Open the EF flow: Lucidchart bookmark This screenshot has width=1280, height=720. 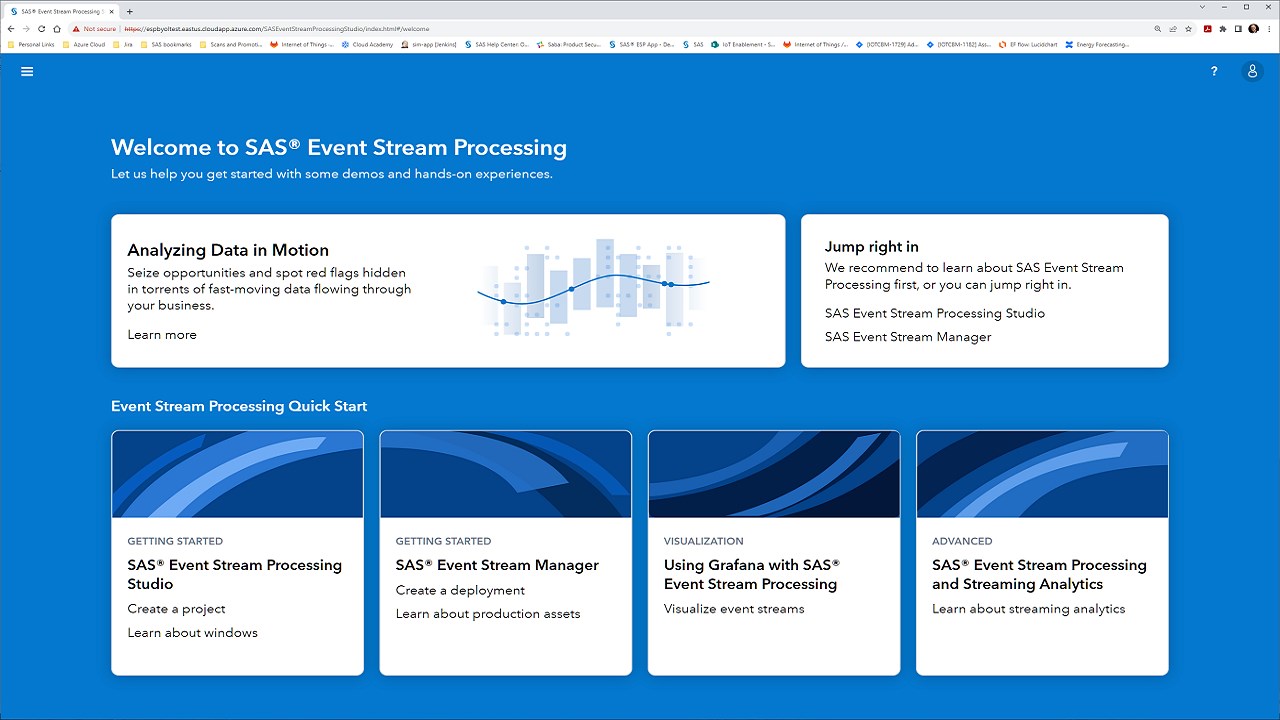1029,45
